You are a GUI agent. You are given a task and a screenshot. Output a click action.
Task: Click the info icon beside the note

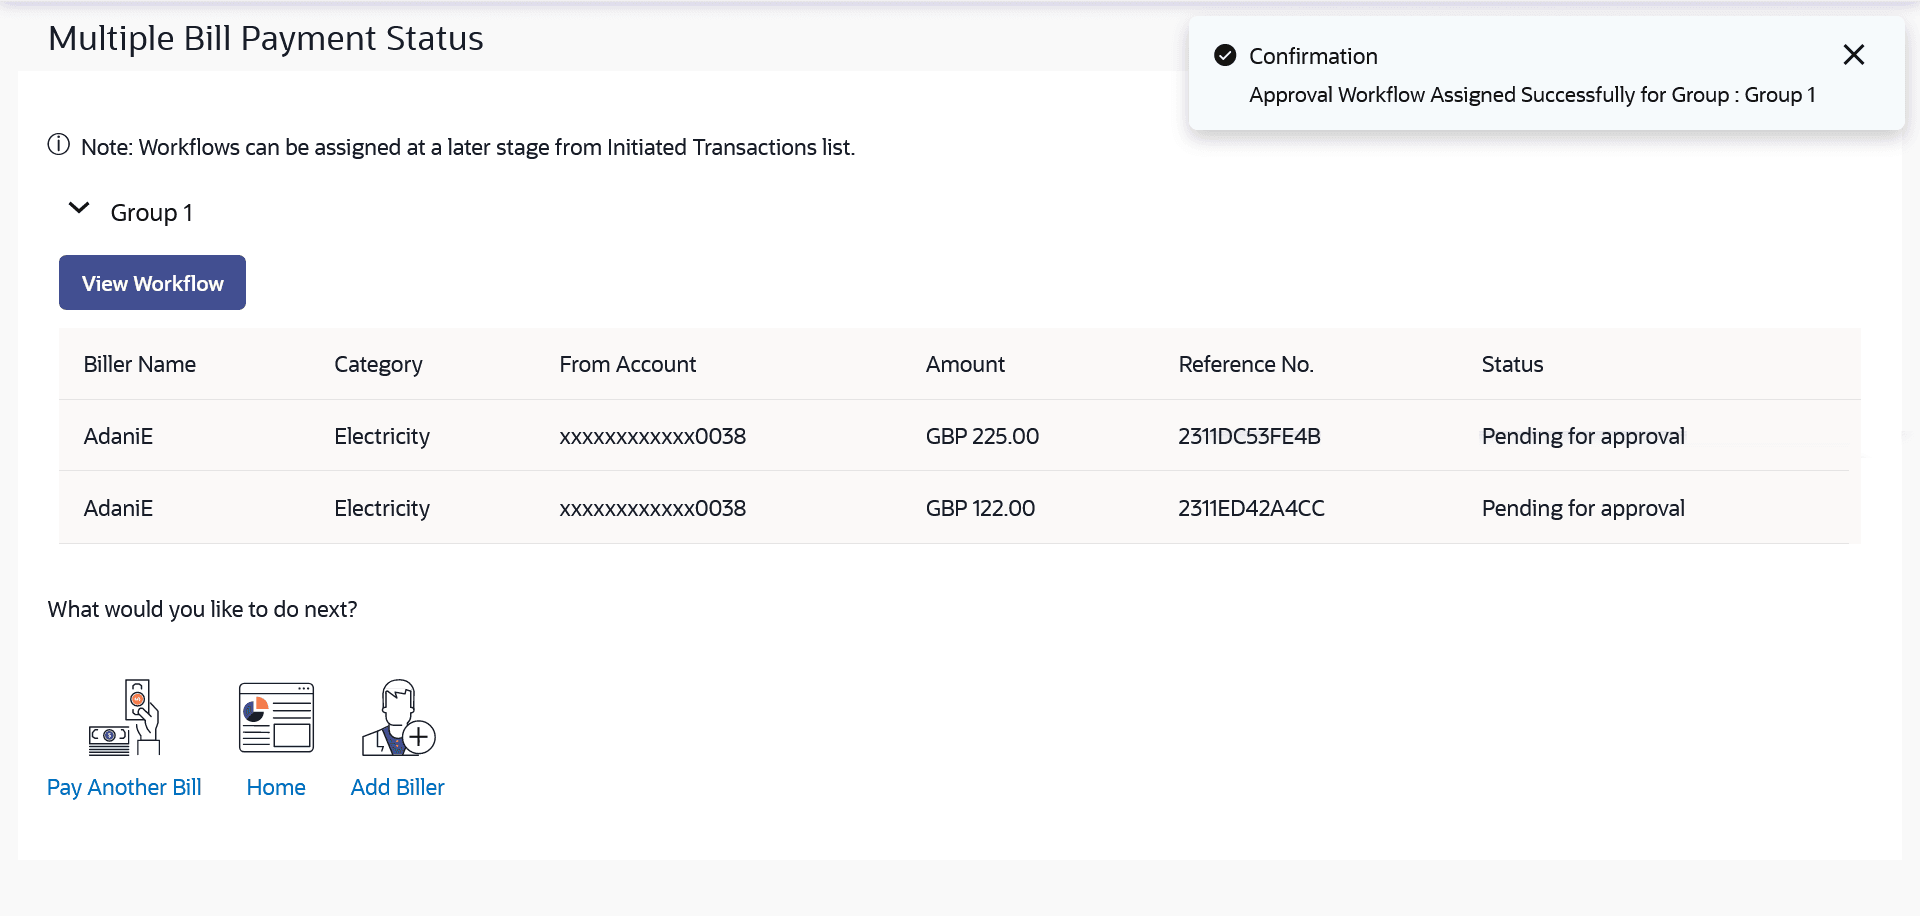59,145
